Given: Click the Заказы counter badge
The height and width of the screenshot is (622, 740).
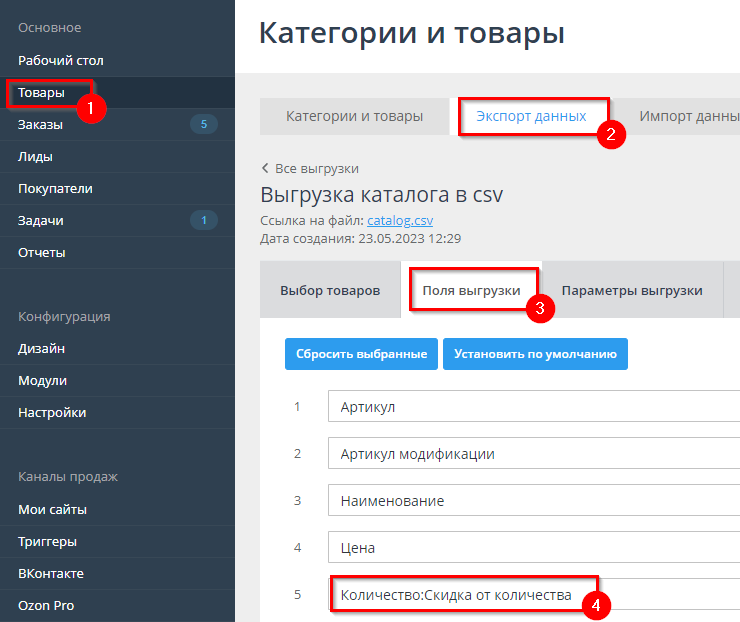Looking at the screenshot, I should pyautogui.click(x=203, y=125).
